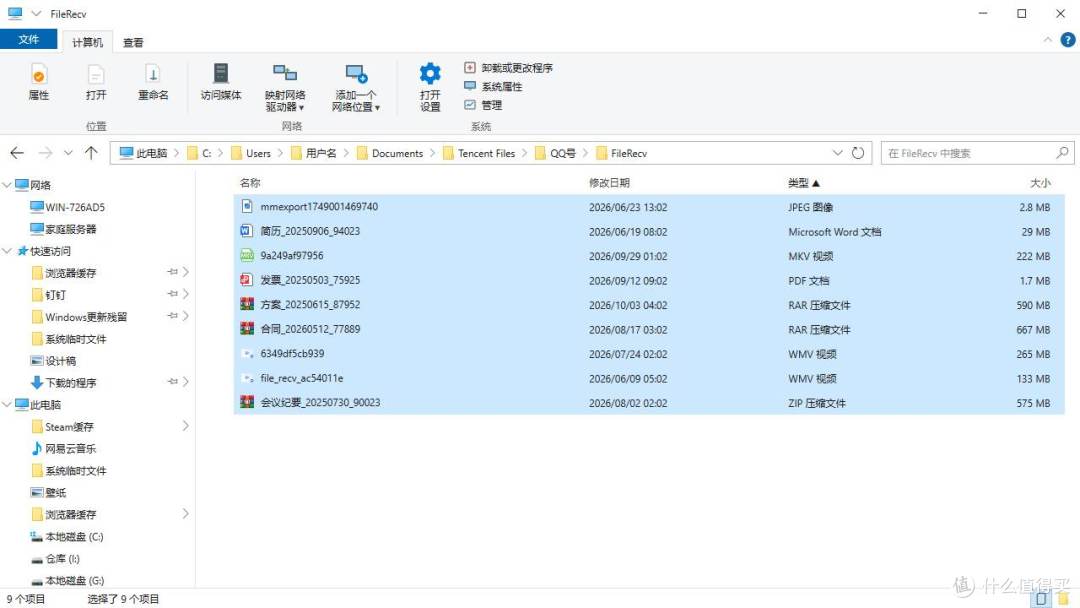Sort by the 修改日期 column header
Image resolution: width=1080 pixels, height=608 pixels.
pos(609,182)
